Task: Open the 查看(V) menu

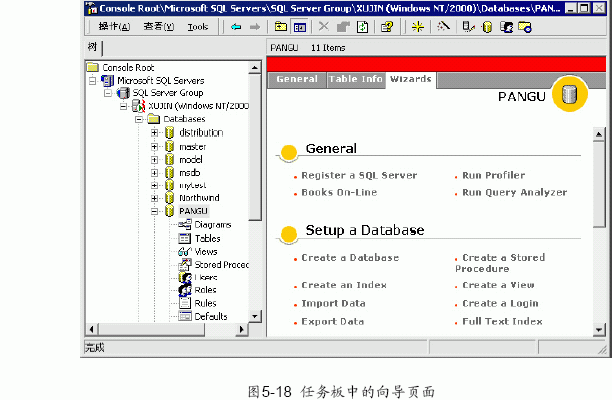Action: (x=158, y=27)
